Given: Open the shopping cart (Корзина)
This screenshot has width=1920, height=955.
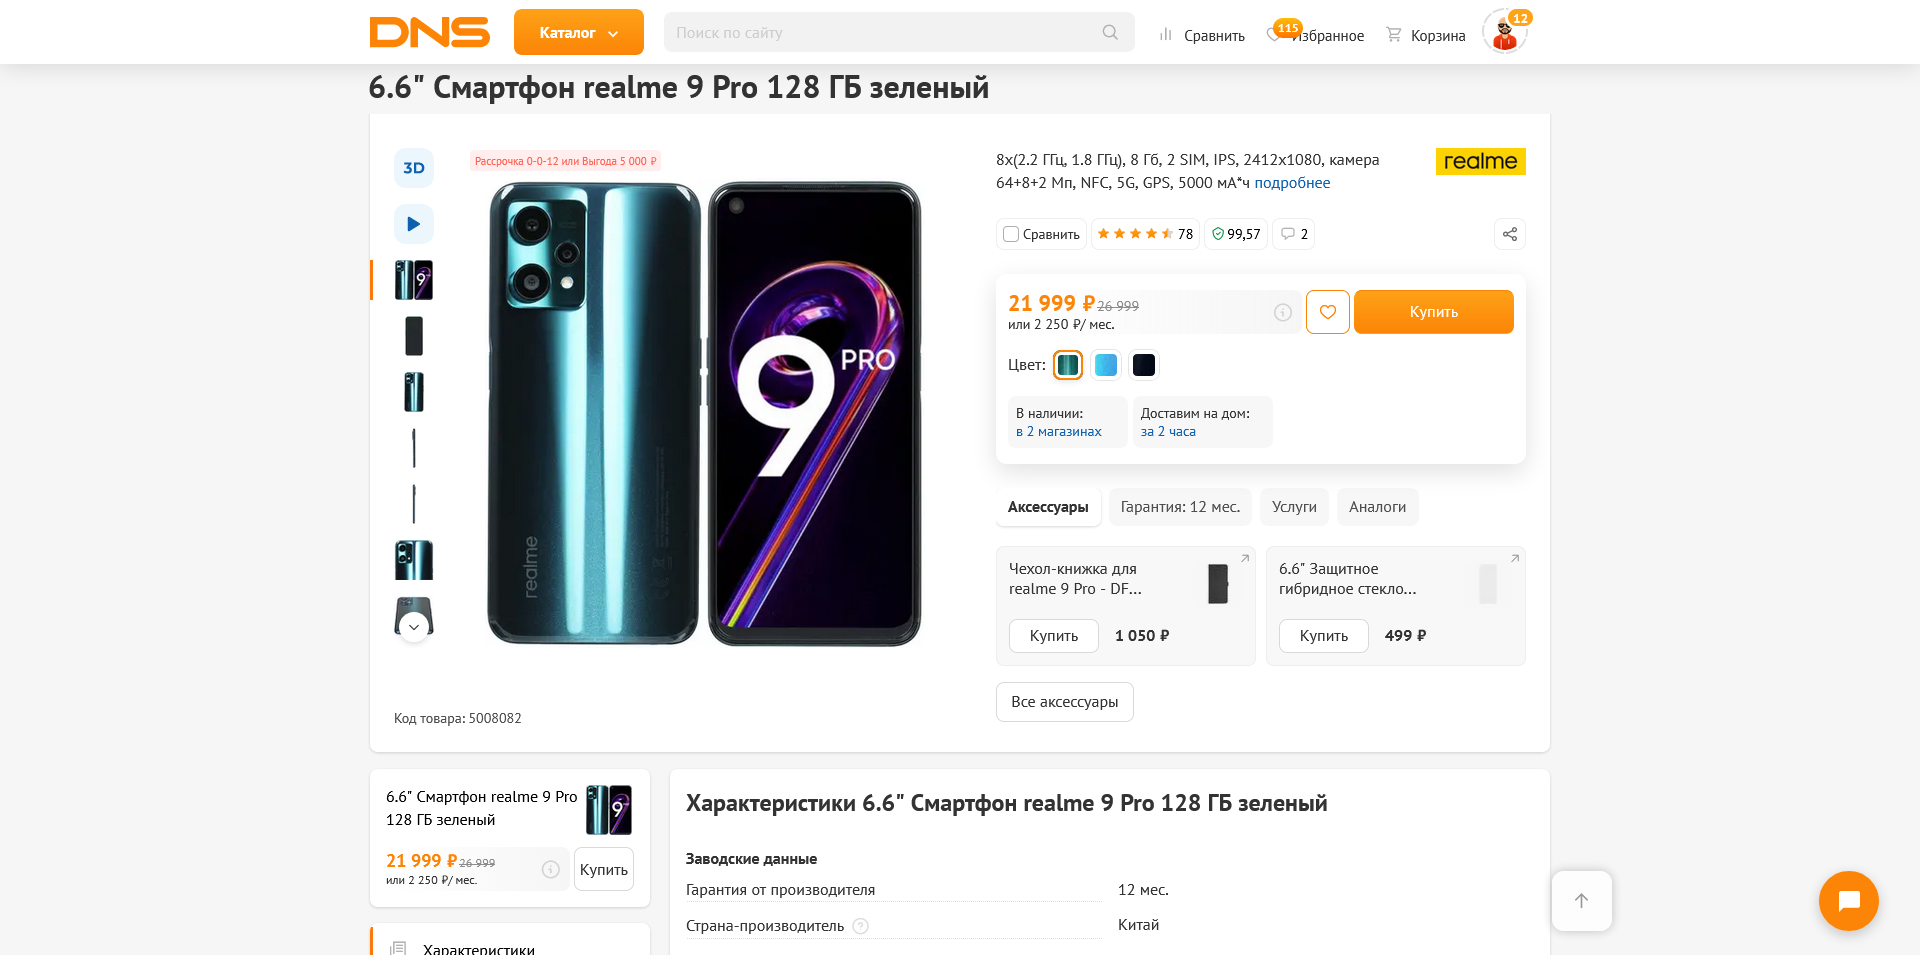Looking at the screenshot, I should tap(1426, 35).
